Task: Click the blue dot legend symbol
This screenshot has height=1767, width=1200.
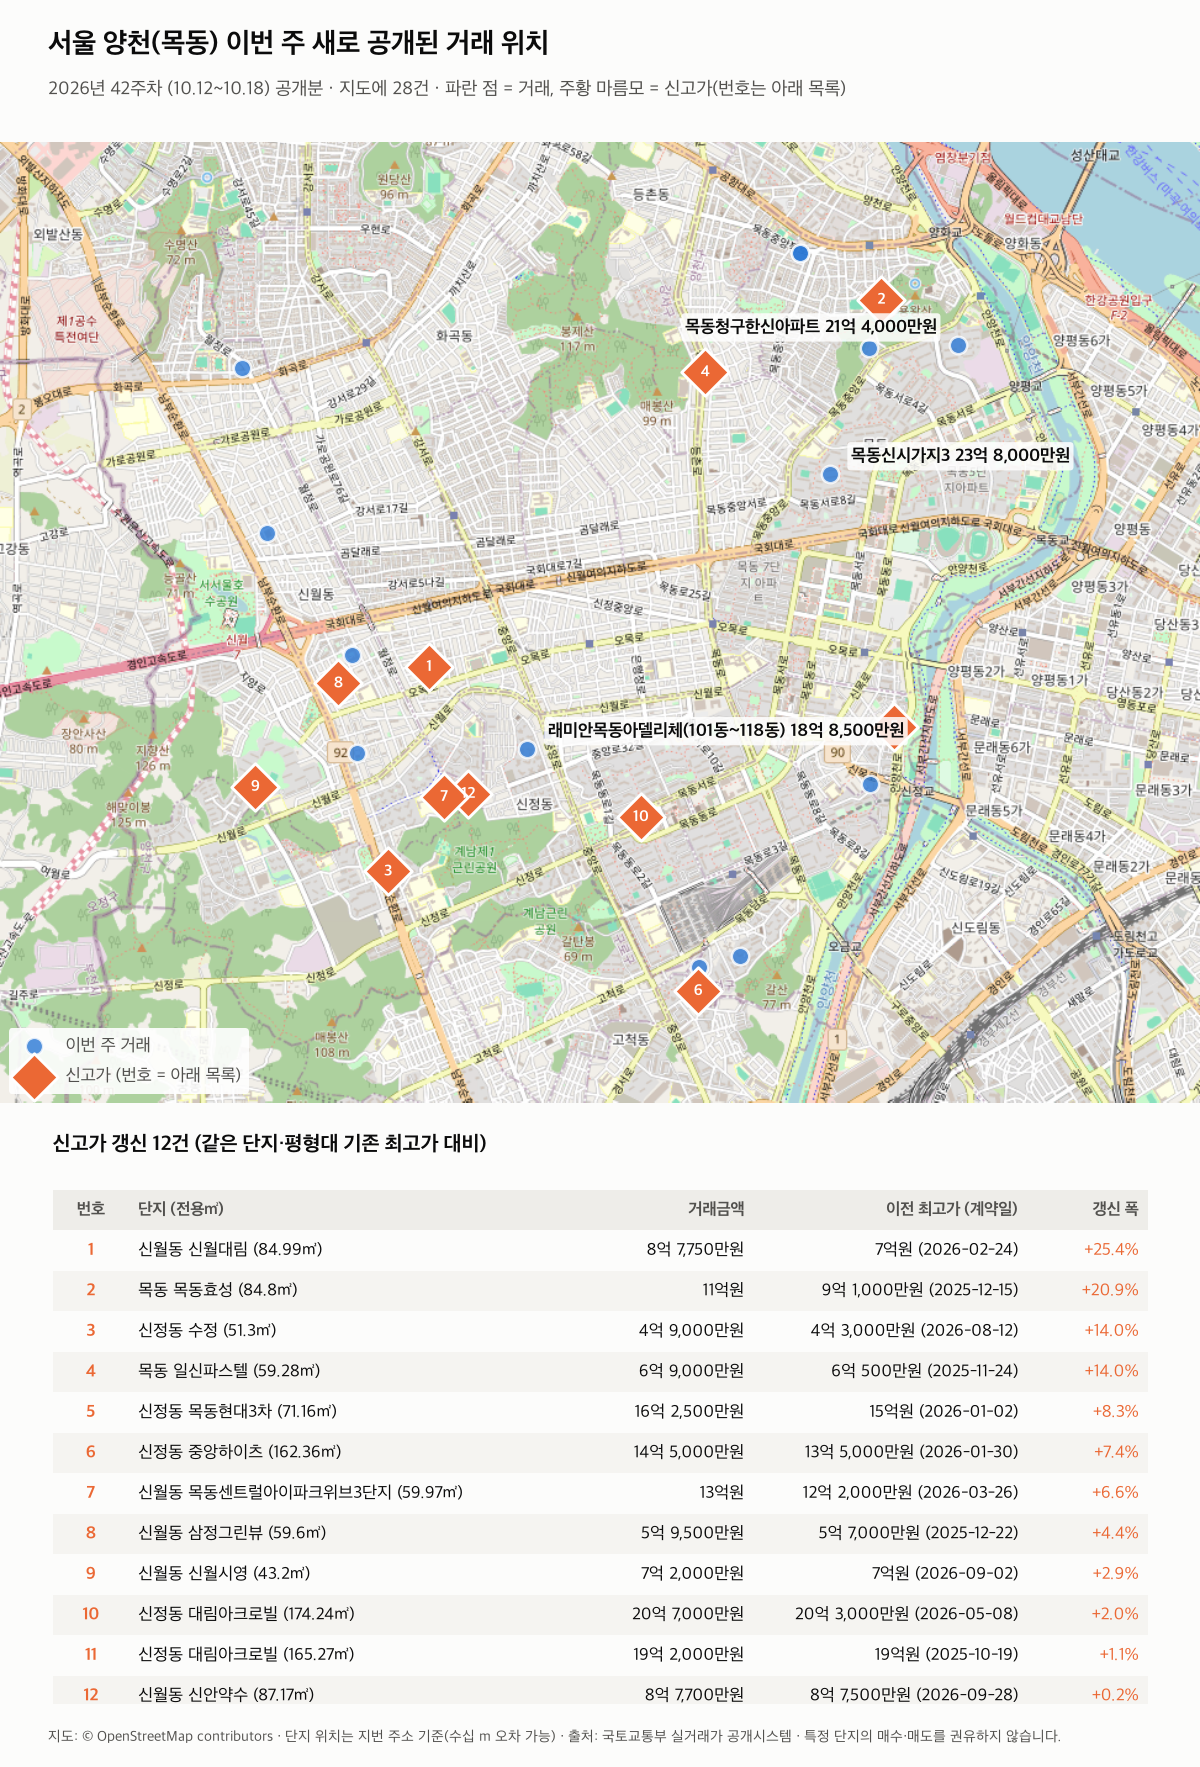Action: (35, 1045)
